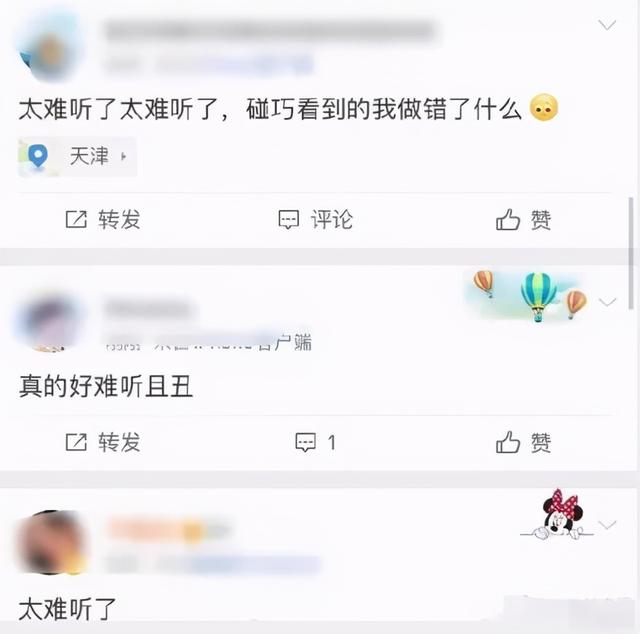The image size is (640, 634).
Task: Click the vertical scrollbar on the right
Action: pyautogui.click(x=631, y=253)
